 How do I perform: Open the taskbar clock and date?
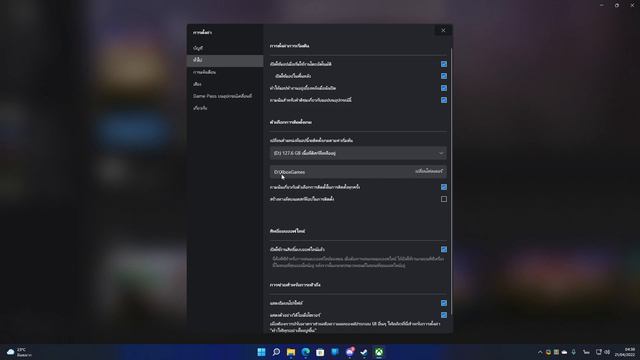625,352
